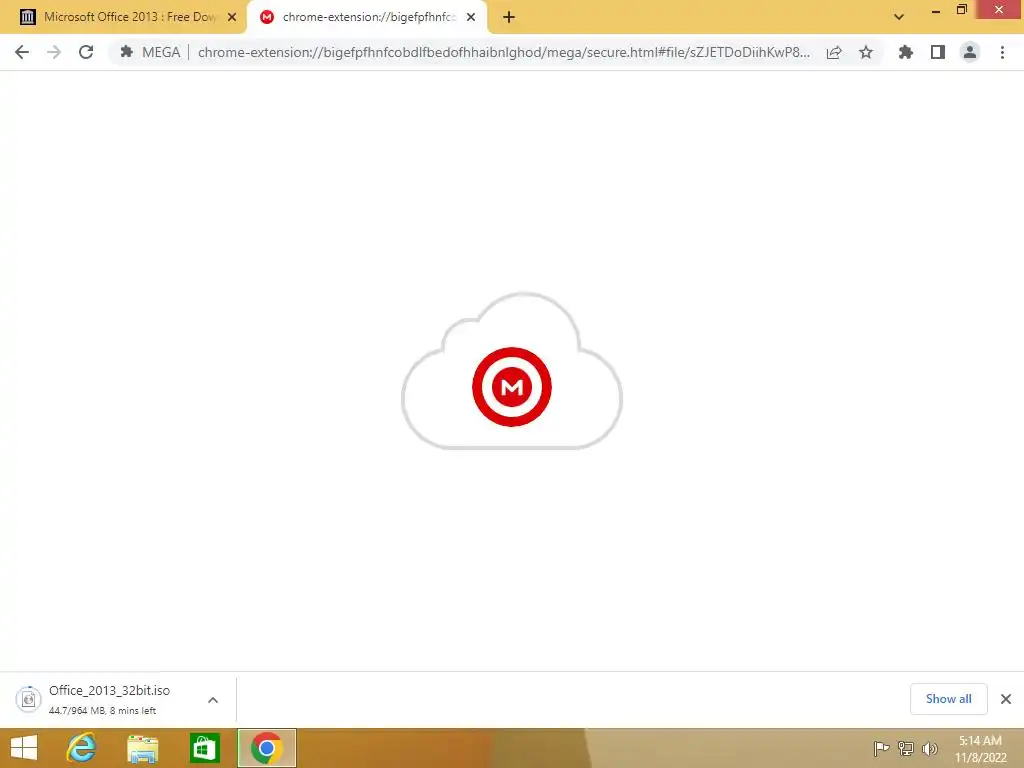Expand the tab search chevron
This screenshot has height=768, width=1024.
coord(899,17)
